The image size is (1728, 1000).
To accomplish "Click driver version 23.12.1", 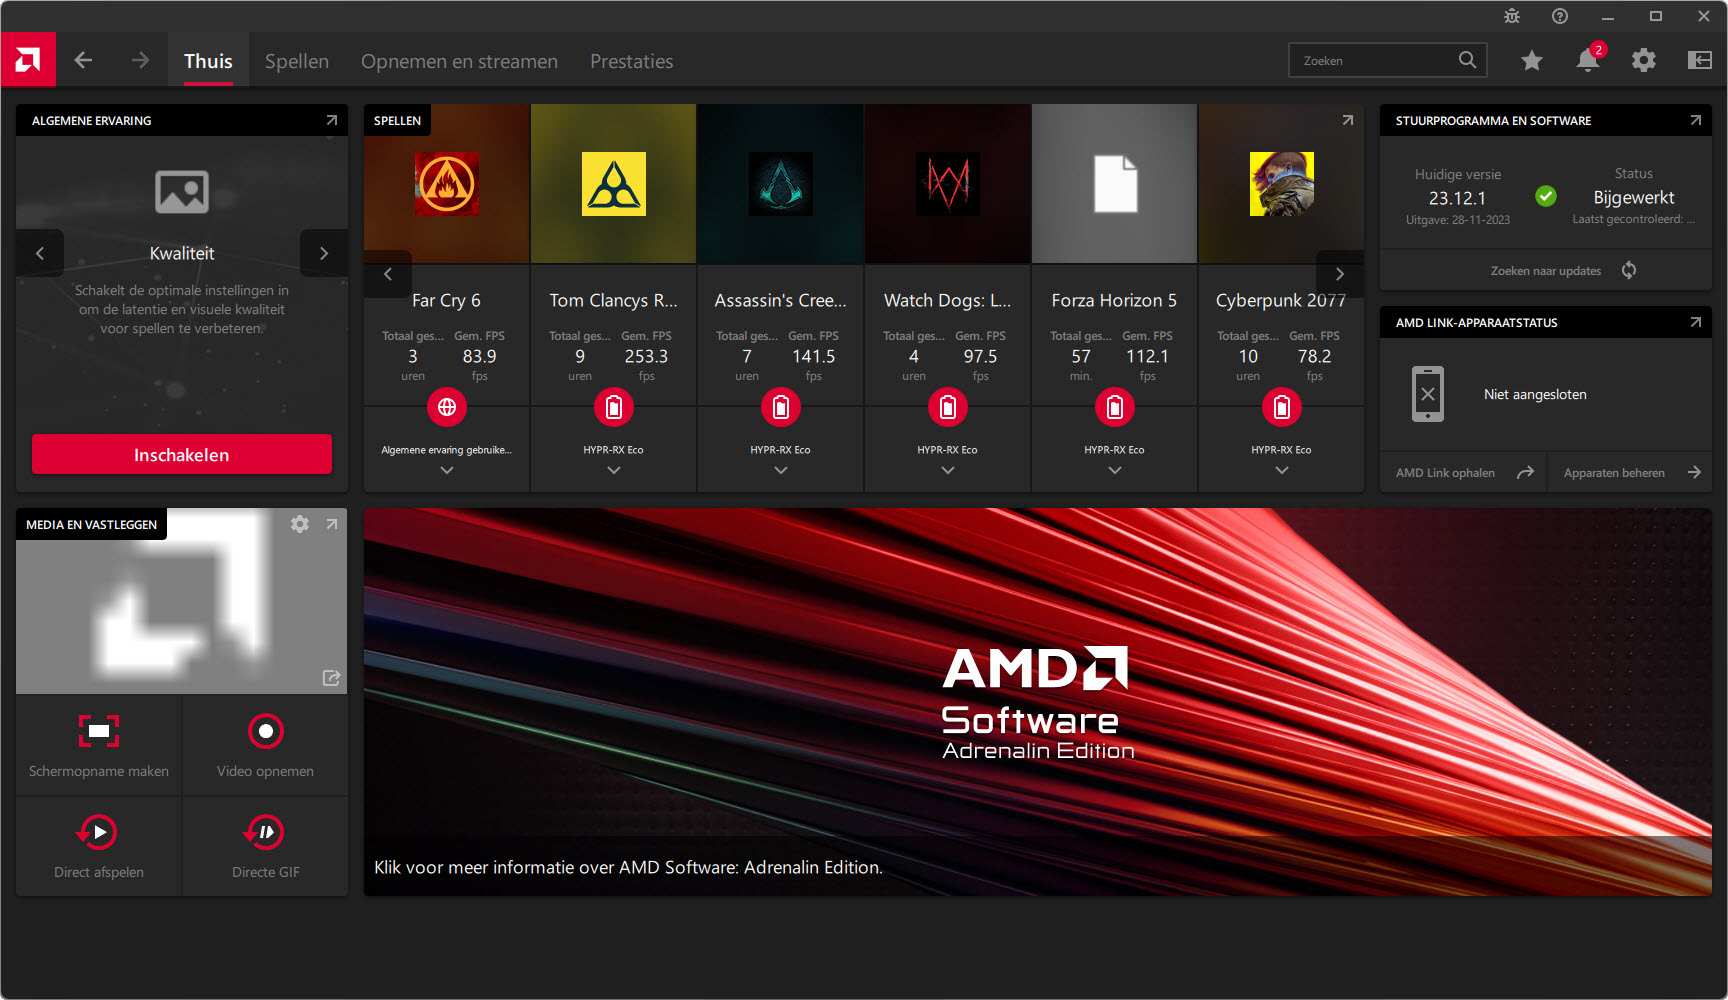I will (1457, 198).
